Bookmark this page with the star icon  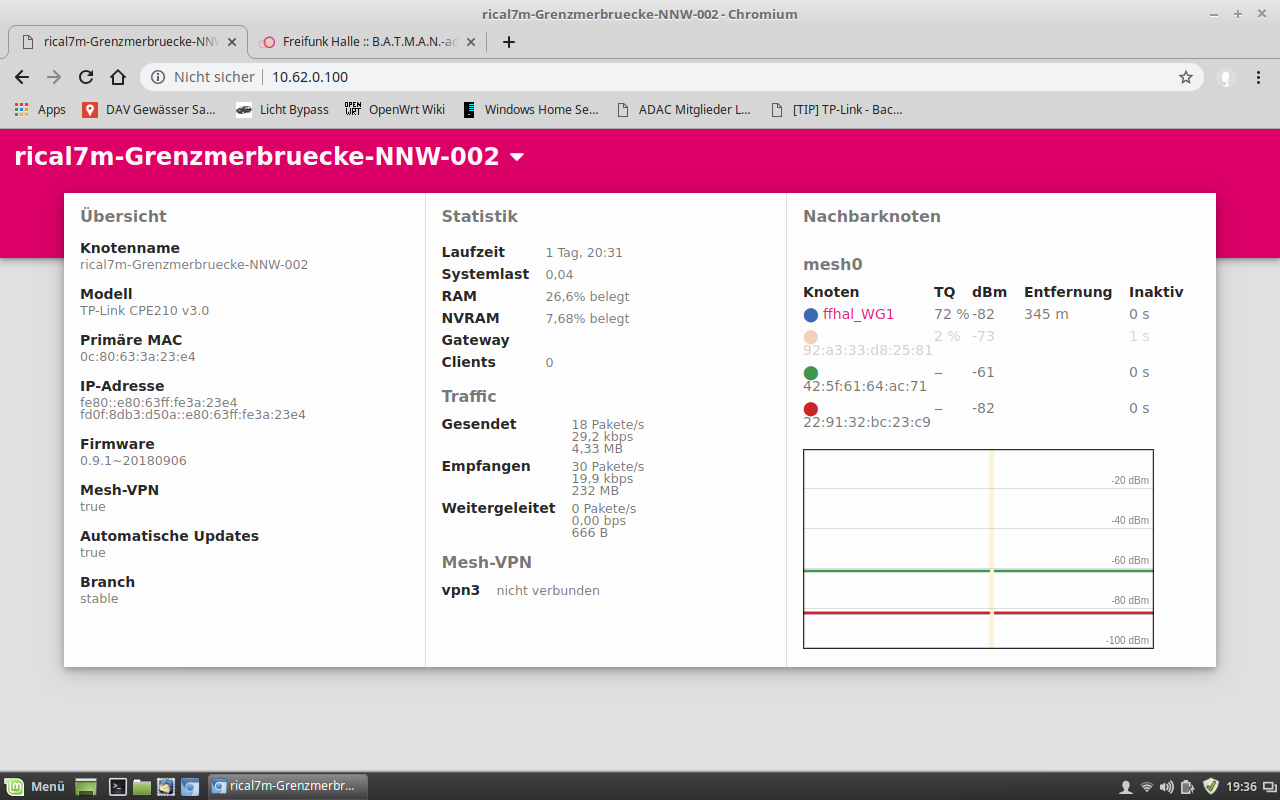click(1186, 77)
